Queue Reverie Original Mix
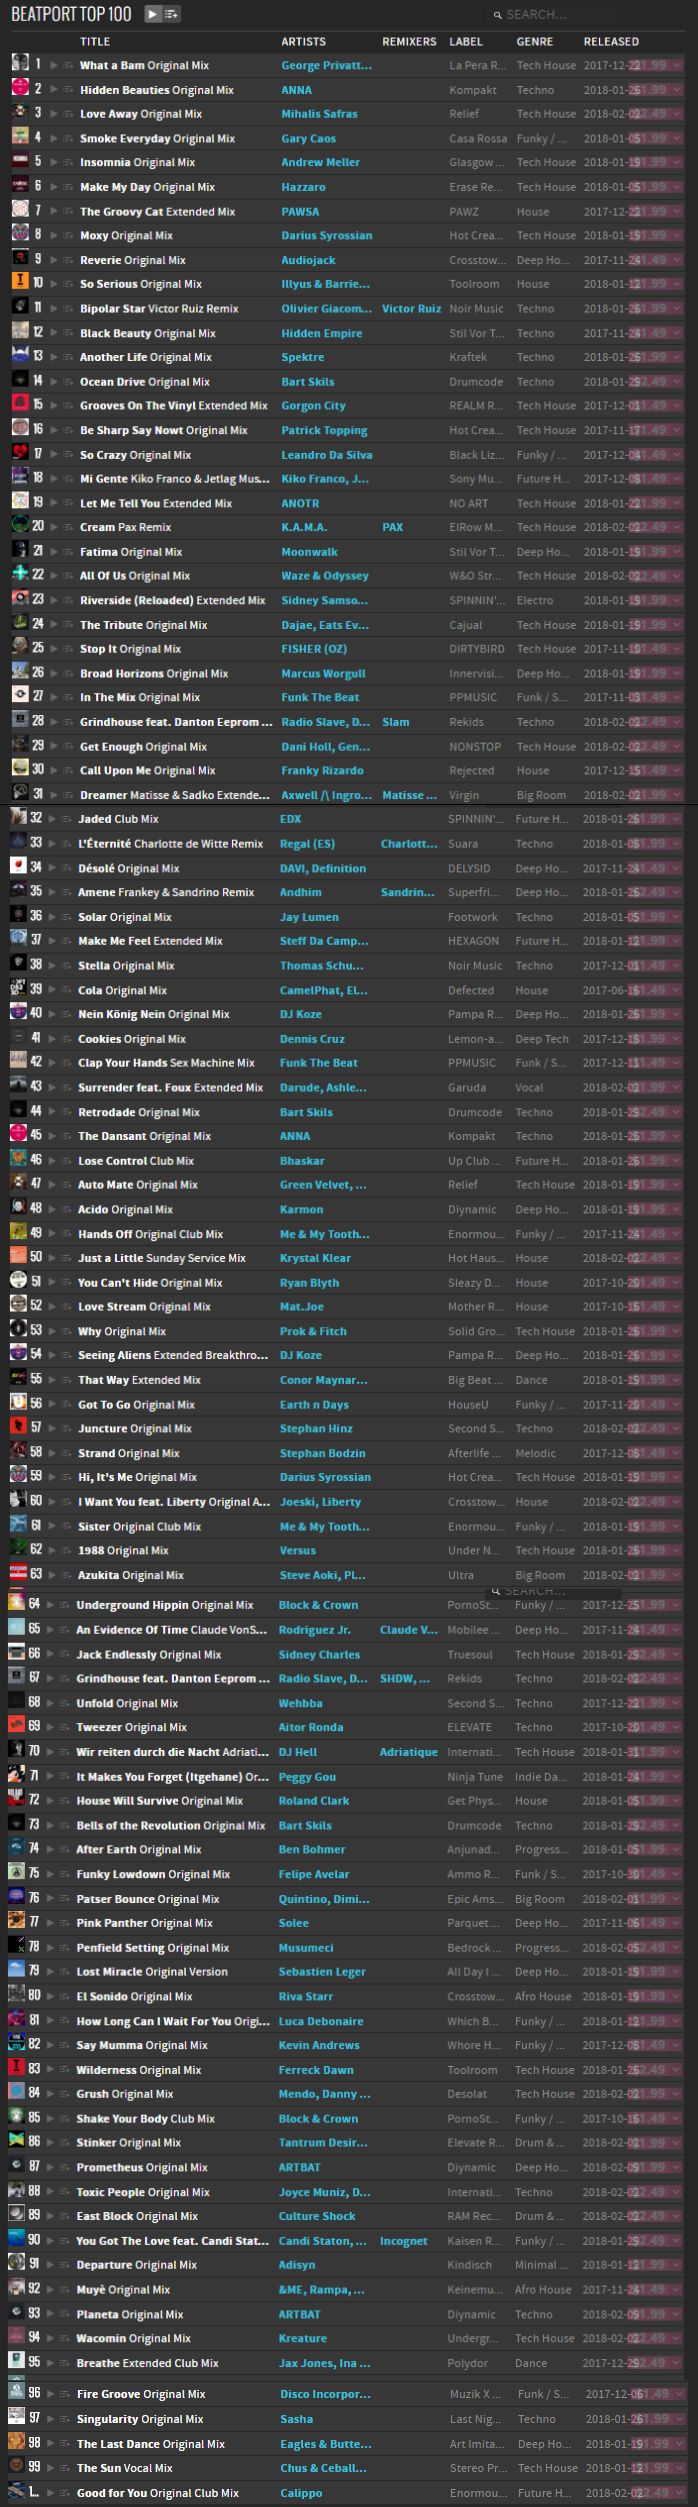This screenshot has height=2507, width=698. 68,260
